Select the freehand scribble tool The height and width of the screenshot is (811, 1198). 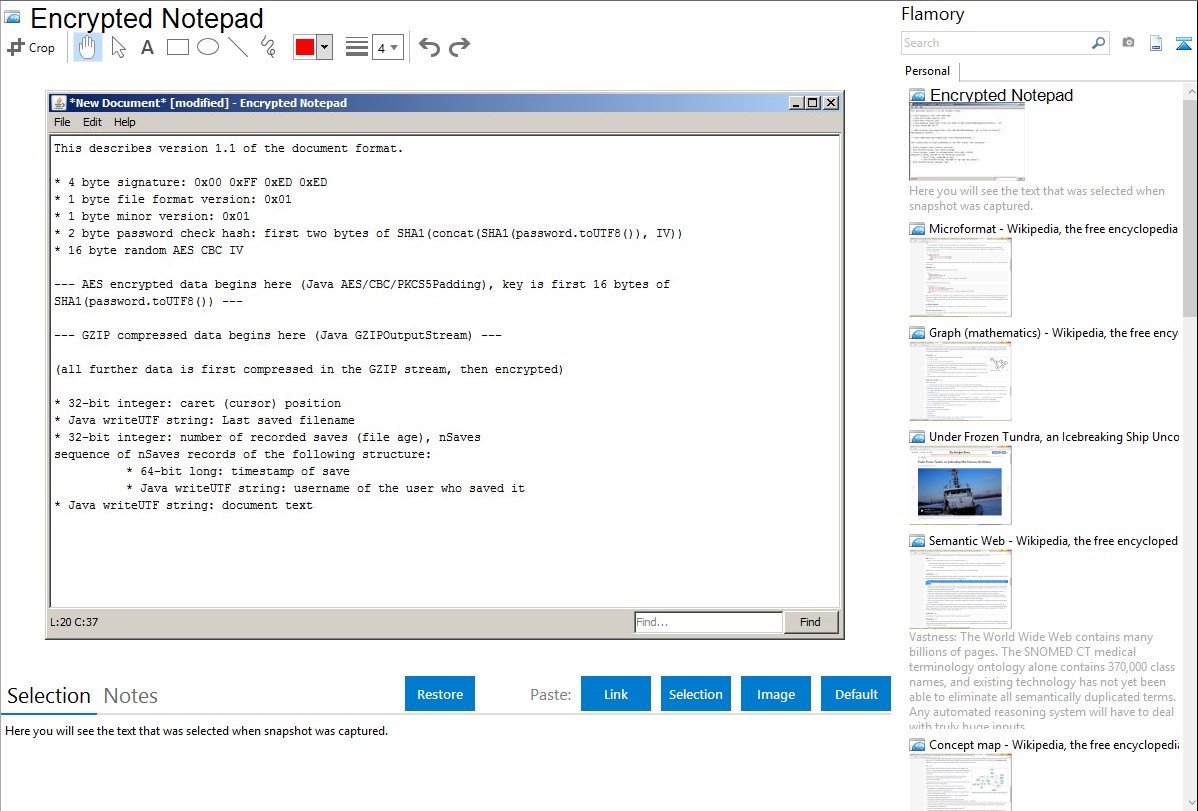(267, 47)
